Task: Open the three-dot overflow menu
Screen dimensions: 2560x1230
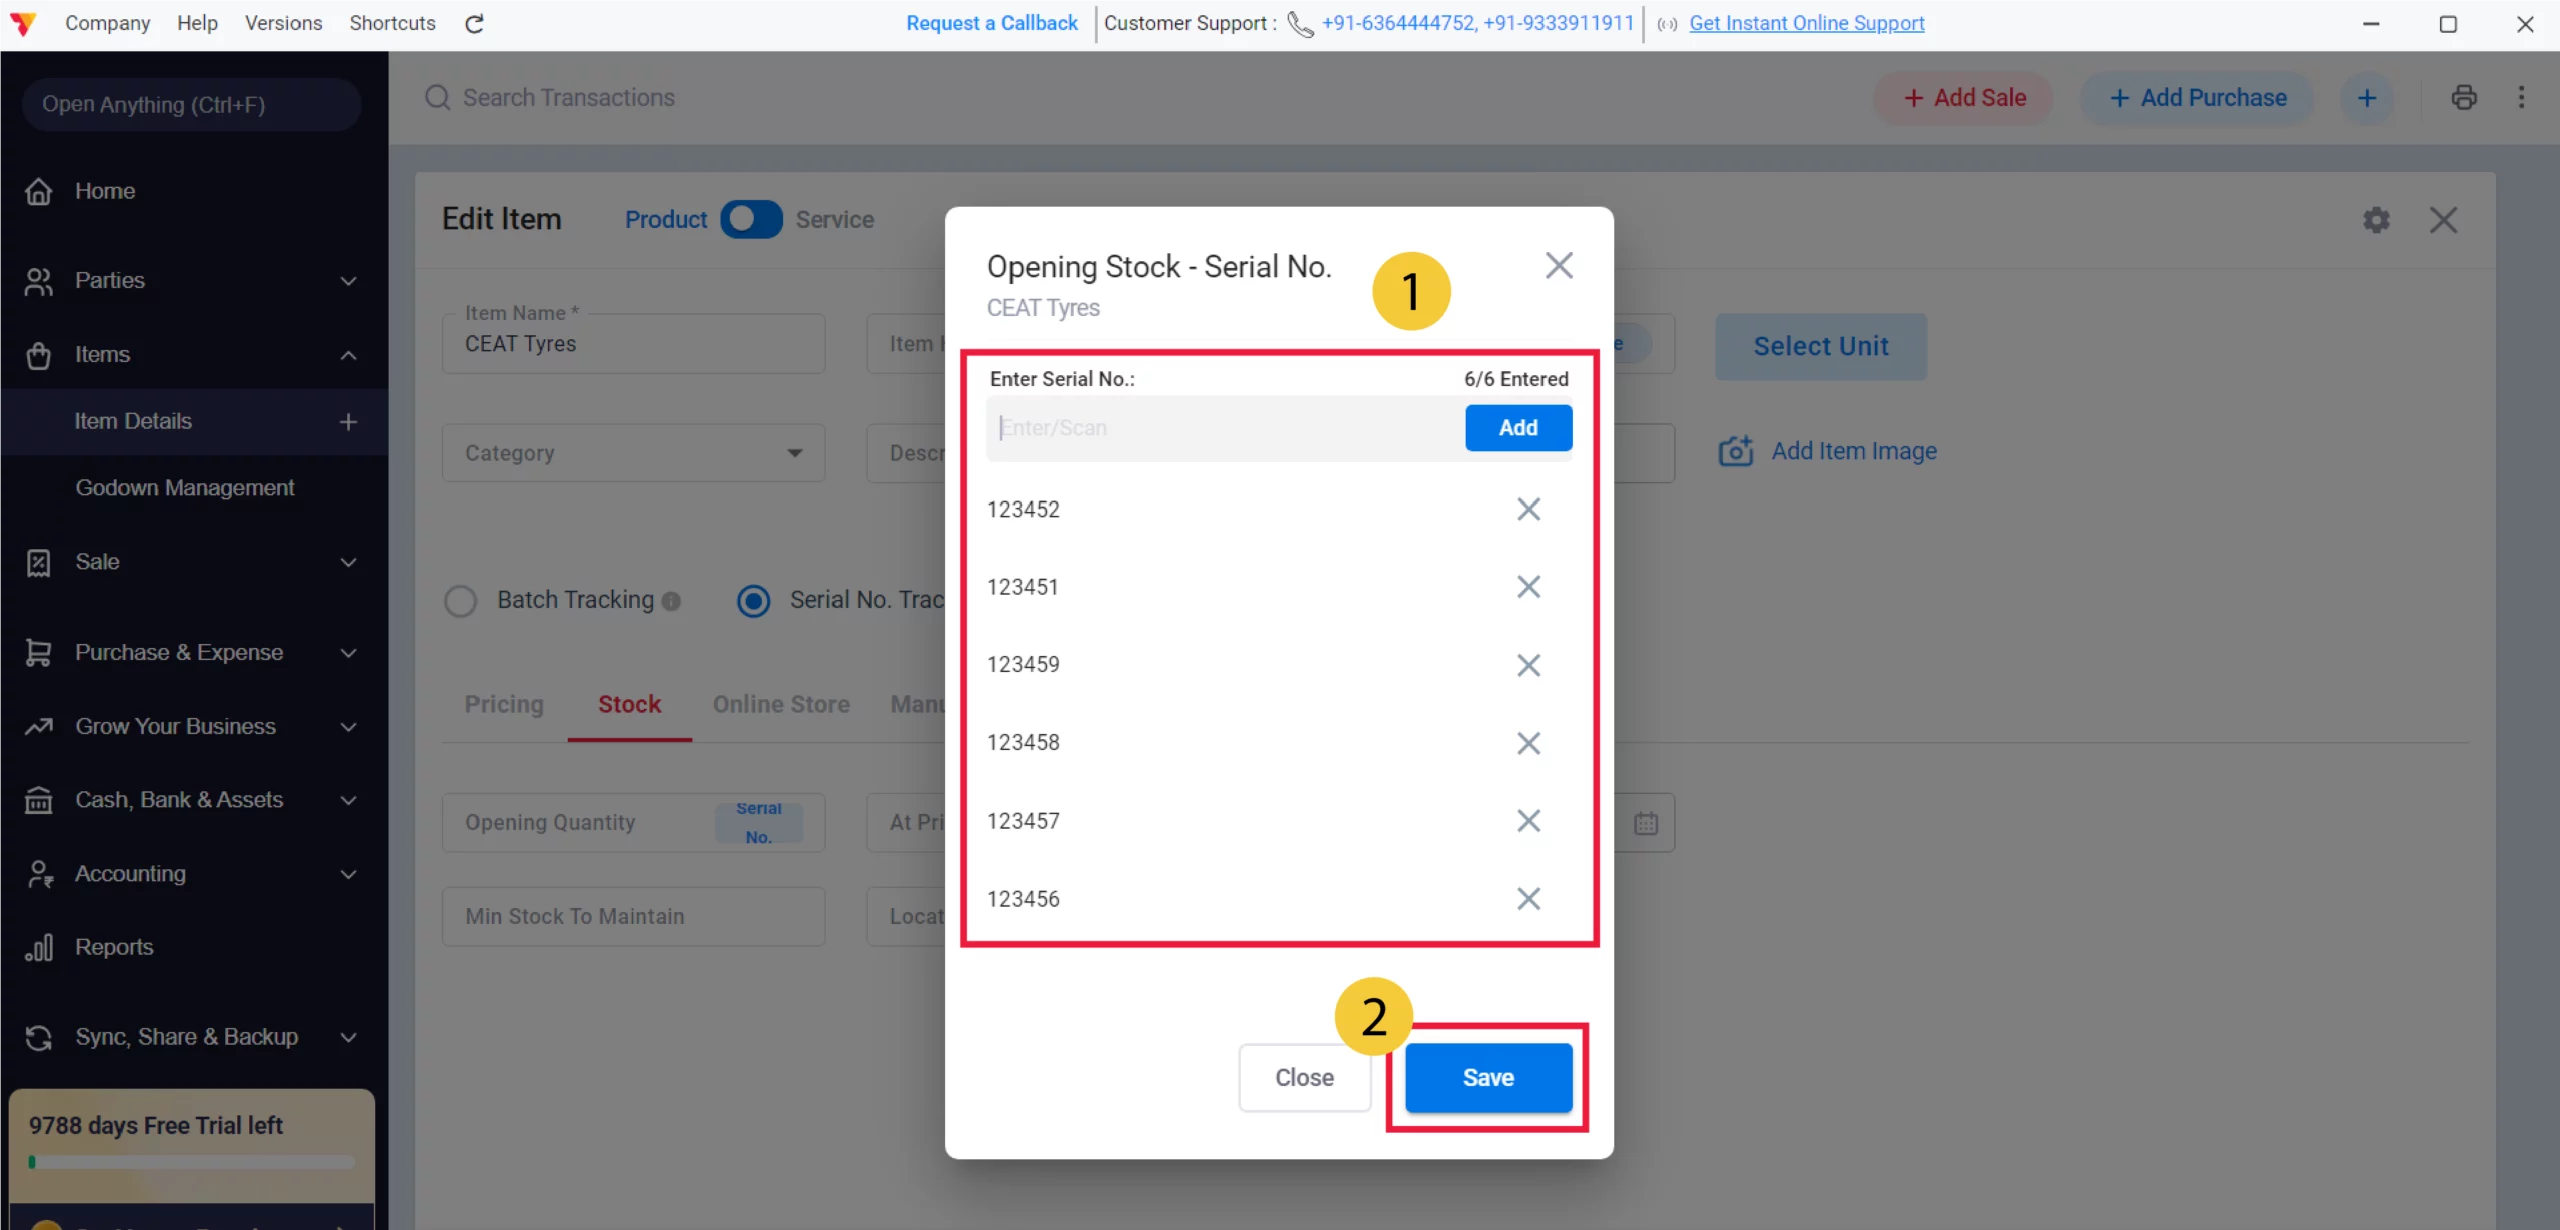Action: pos(2523,97)
